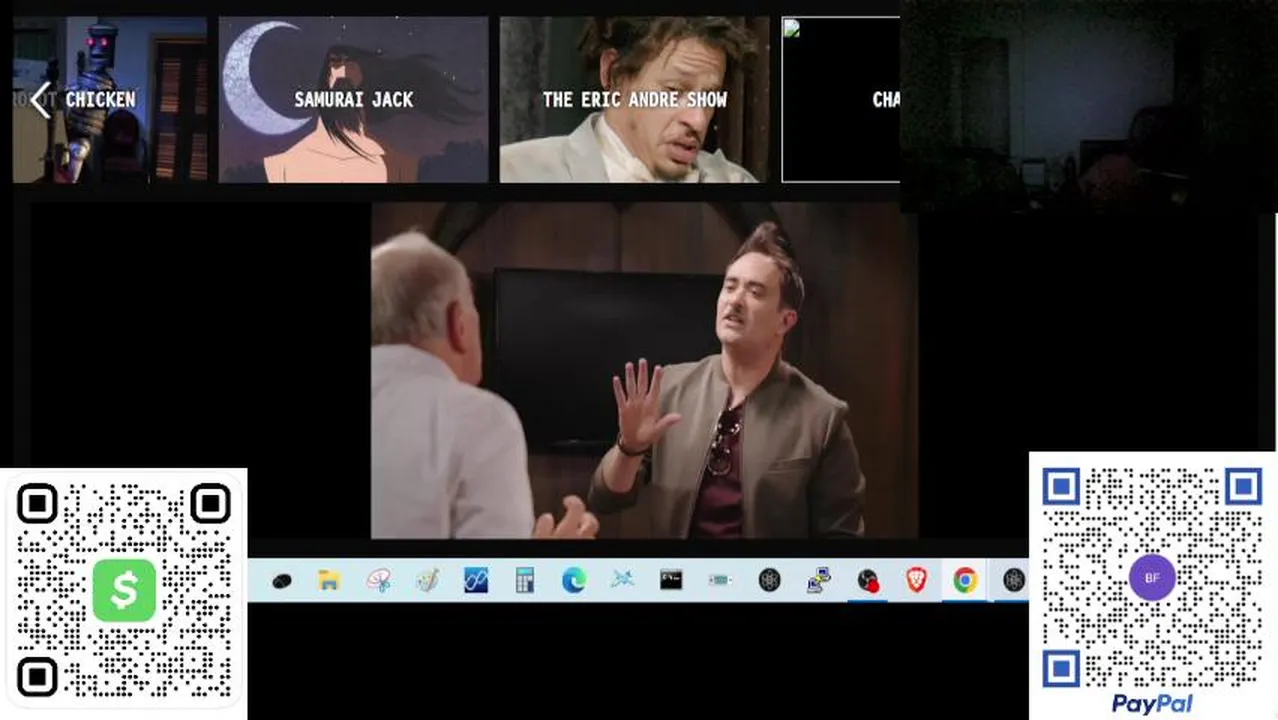Screen dimensions: 1278x720
Task: Open Microsoft Edge from the taskbar
Action: coord(574,580)
